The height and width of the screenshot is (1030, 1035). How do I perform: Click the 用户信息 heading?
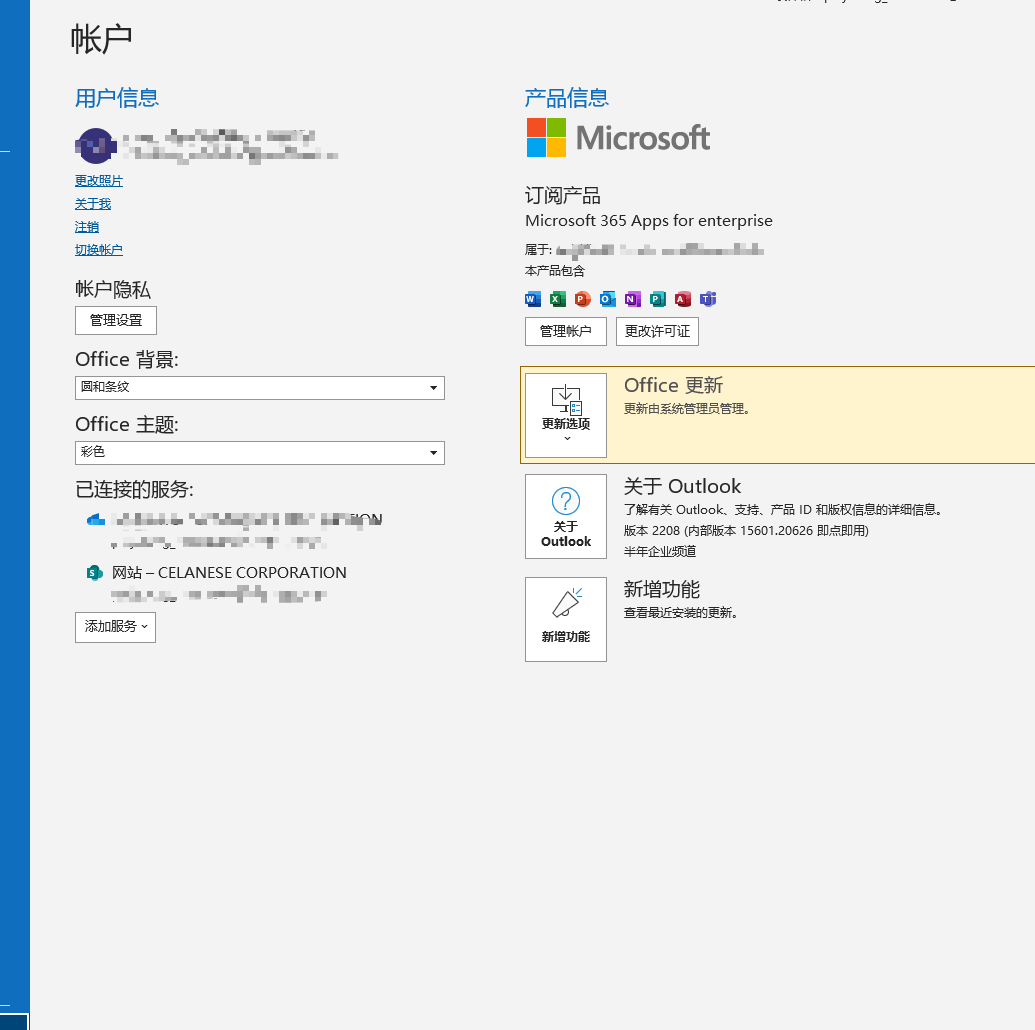[x=117, y=98]
